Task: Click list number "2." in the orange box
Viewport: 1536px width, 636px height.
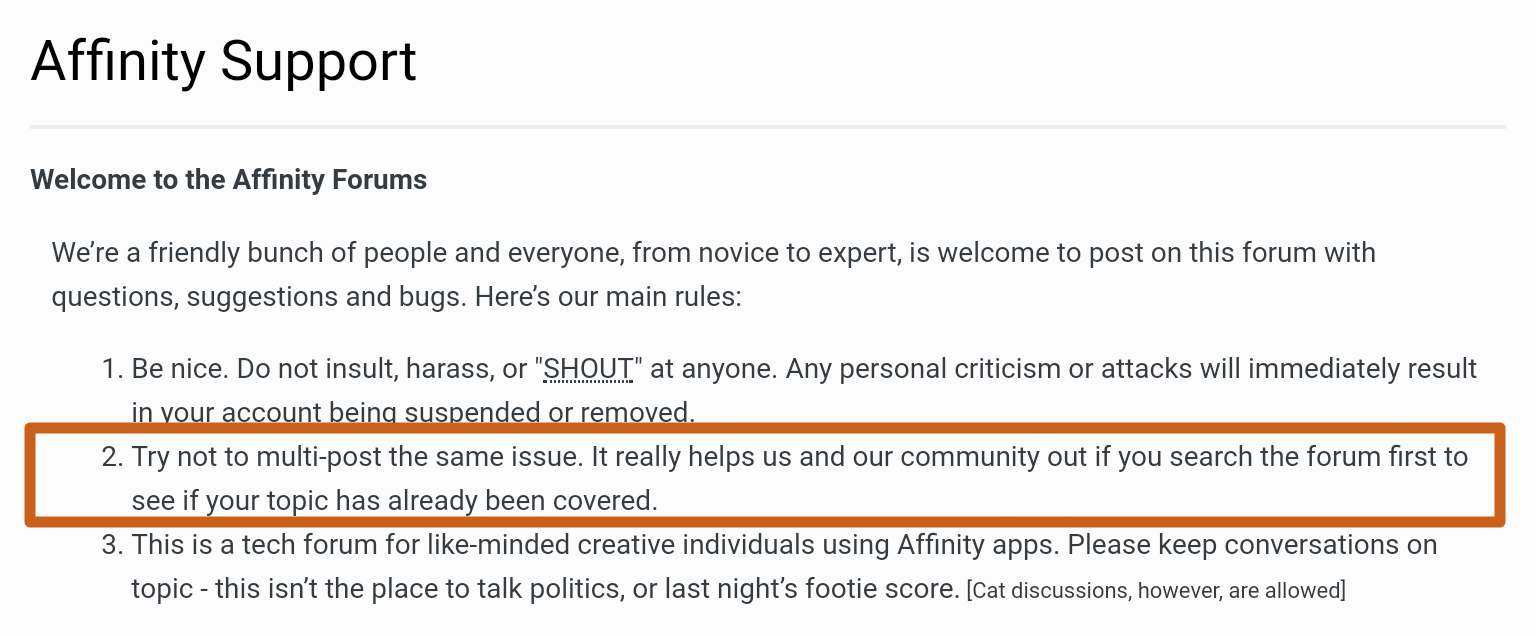Action: click(x=111, y=458)
